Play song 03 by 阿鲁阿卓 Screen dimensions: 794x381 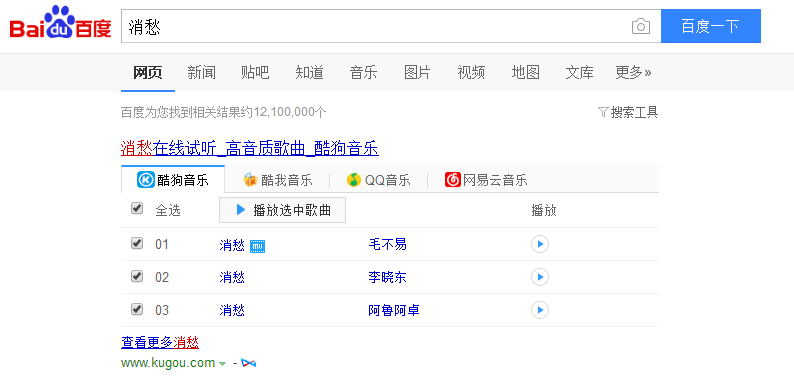(x=540, y=310)
